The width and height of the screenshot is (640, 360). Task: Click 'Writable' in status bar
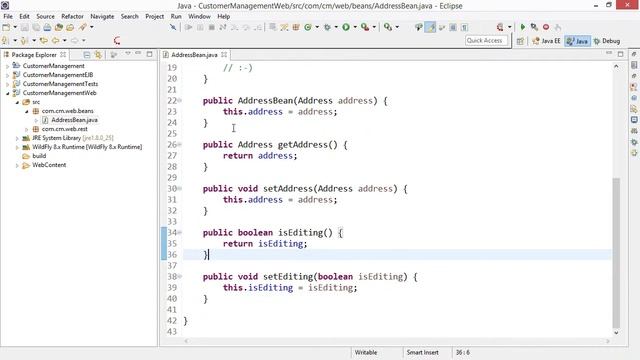366,352
